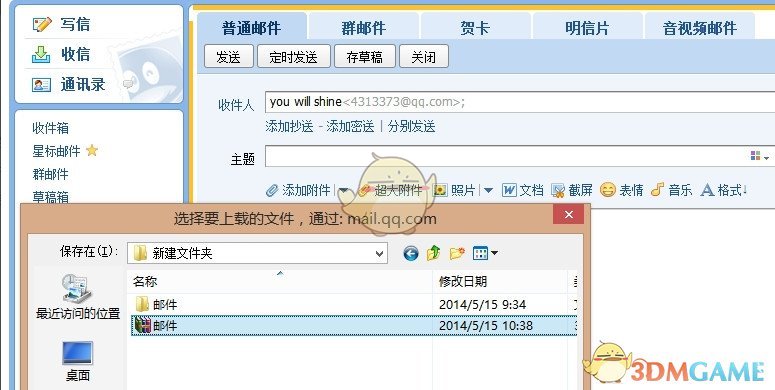Open 通讯录 address book
This screenshot has width=775, height=390.
[69, 85]
